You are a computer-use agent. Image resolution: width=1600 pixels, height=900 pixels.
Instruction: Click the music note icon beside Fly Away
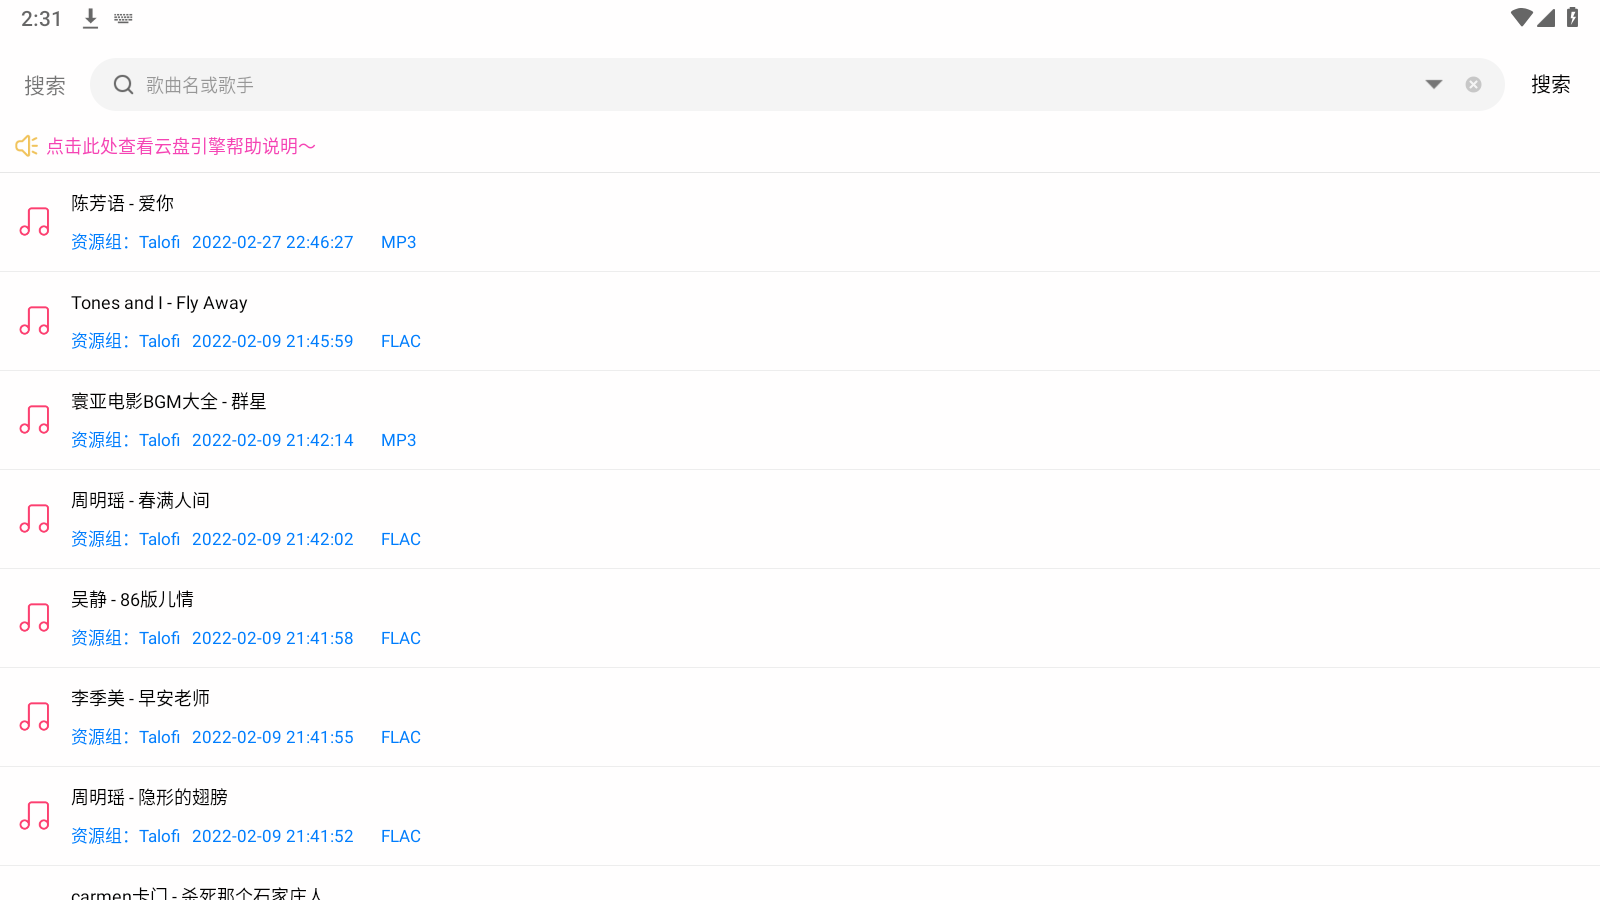click(35, 321)
